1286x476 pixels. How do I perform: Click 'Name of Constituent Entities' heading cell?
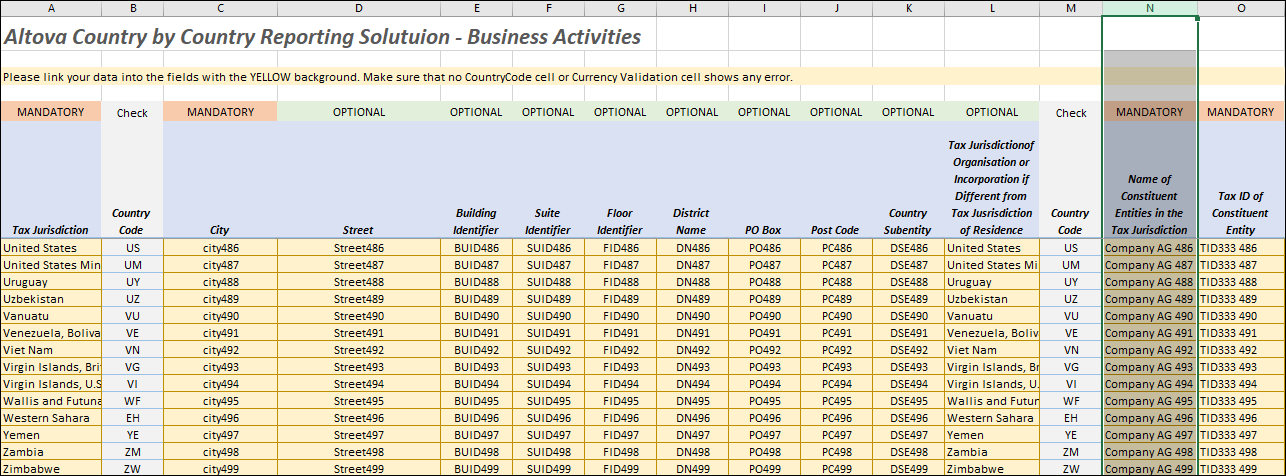click(x=1150, y=180)
